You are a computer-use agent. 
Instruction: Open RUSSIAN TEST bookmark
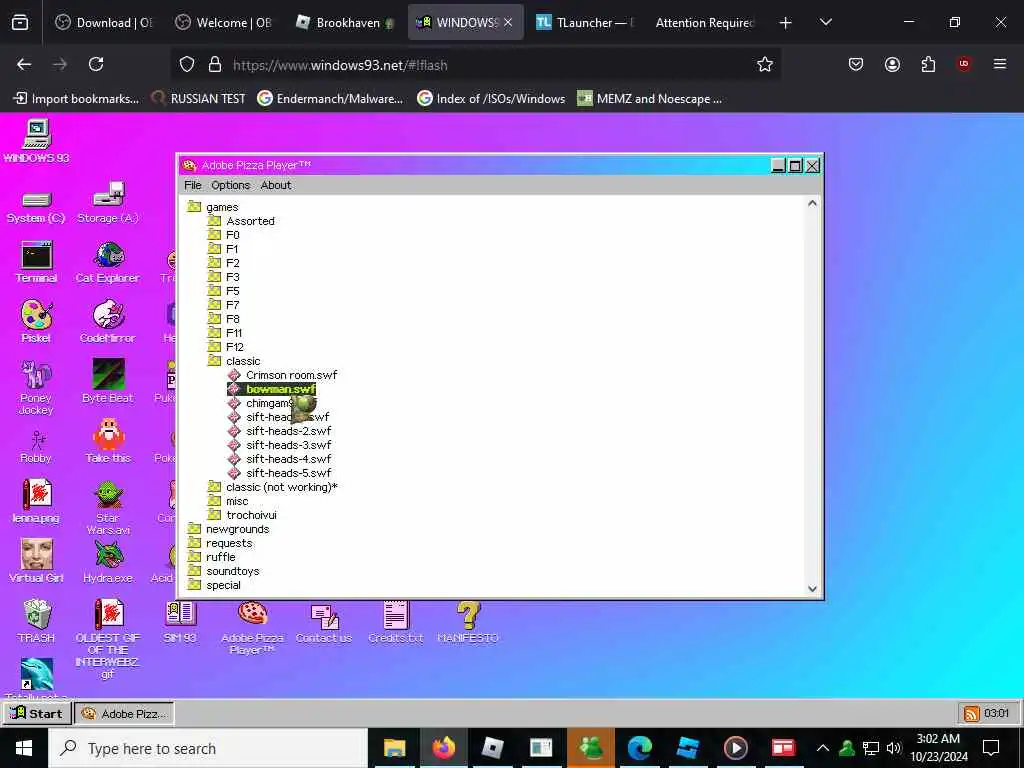click(x=199, y=99)
